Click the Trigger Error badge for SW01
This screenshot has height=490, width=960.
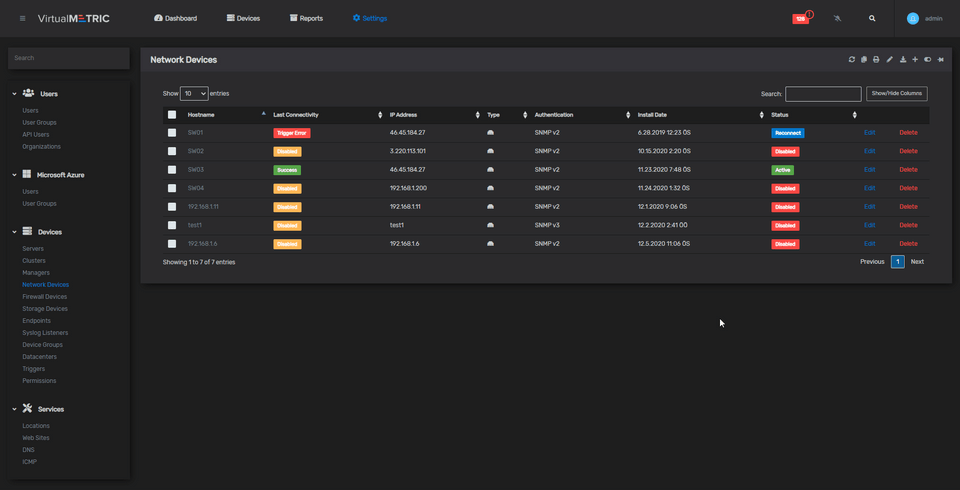coord(291,133)
